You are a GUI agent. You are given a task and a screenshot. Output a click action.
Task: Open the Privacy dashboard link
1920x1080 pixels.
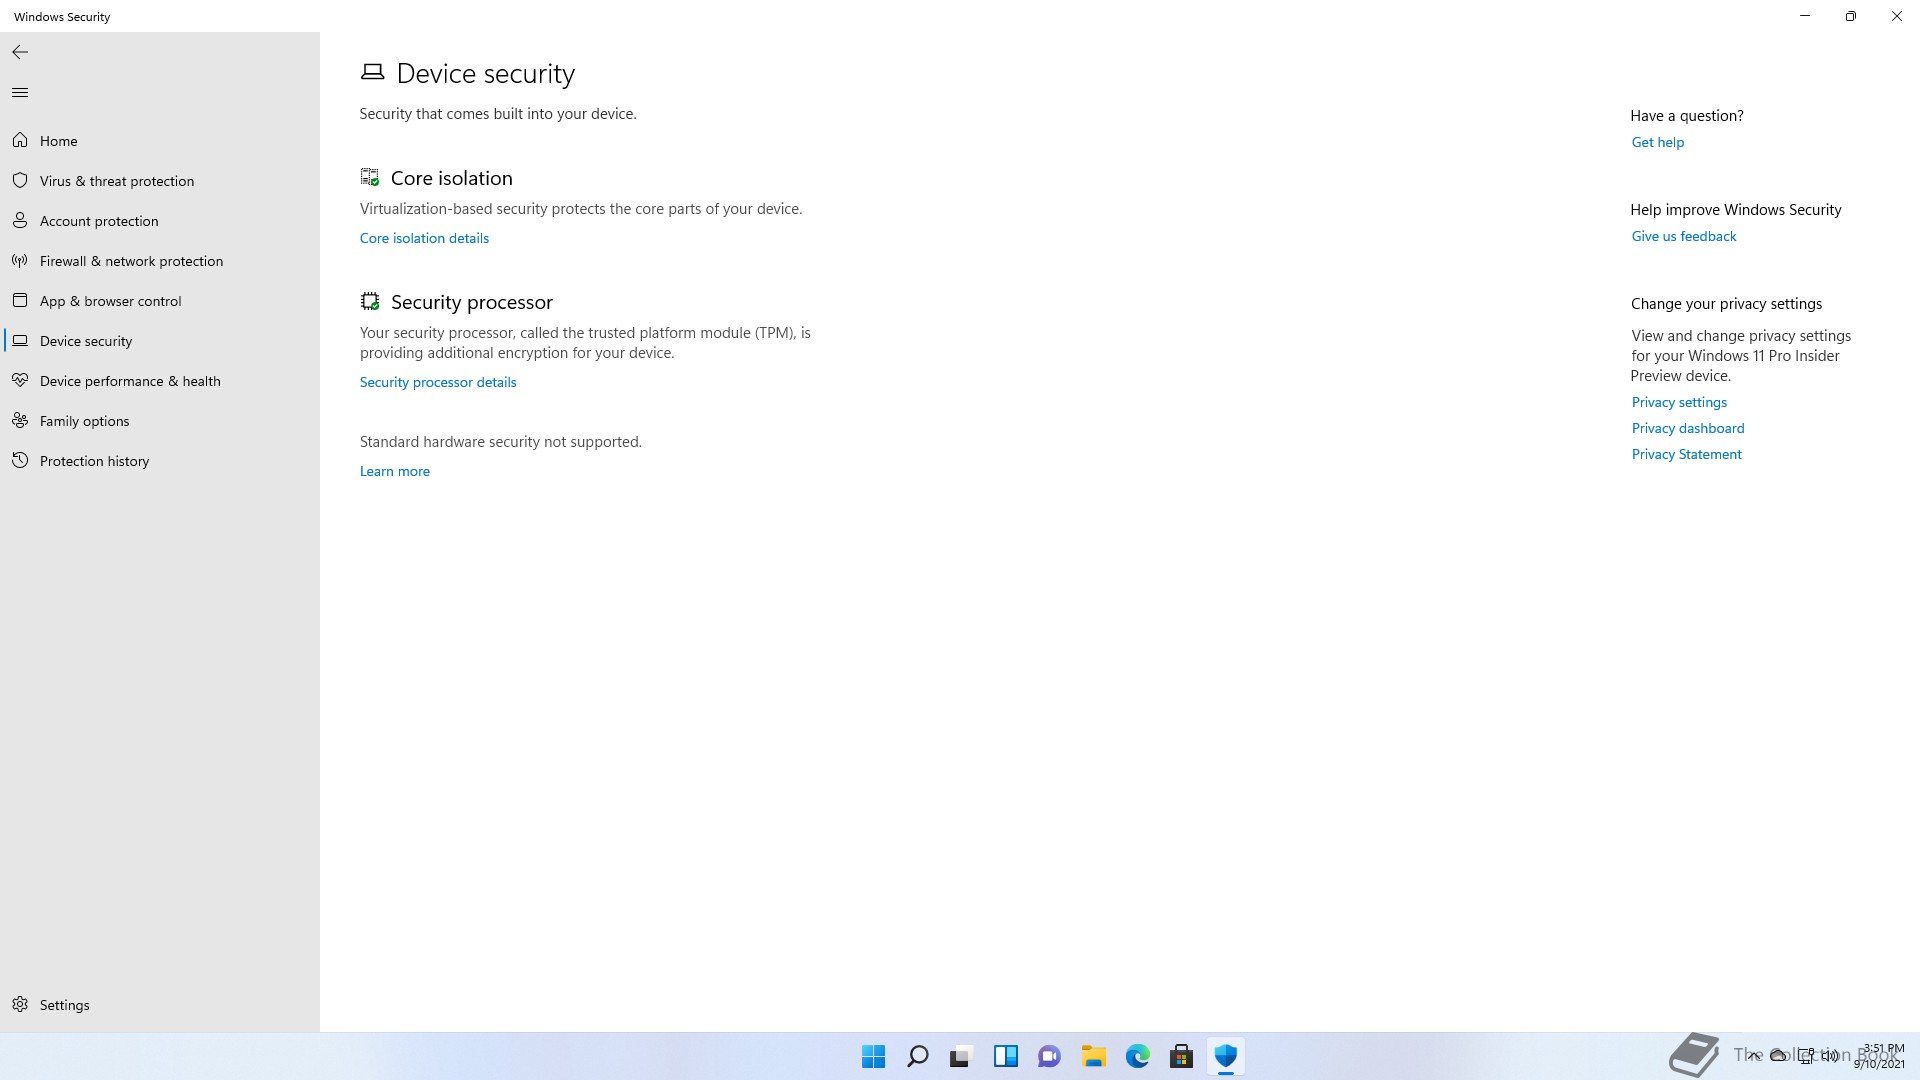pos(1688,428)
